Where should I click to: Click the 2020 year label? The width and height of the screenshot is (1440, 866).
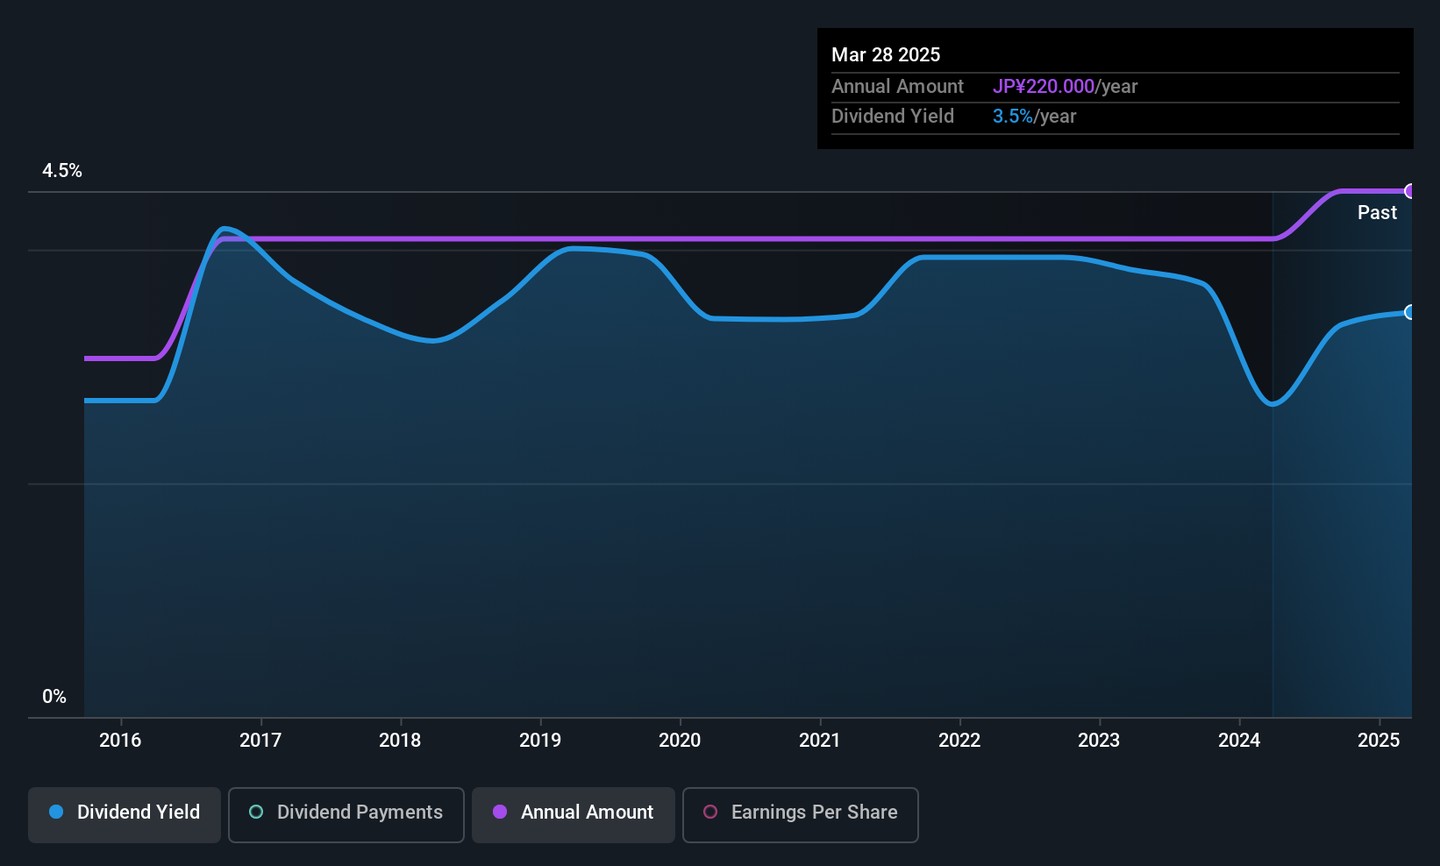click(x=680, y=740)
